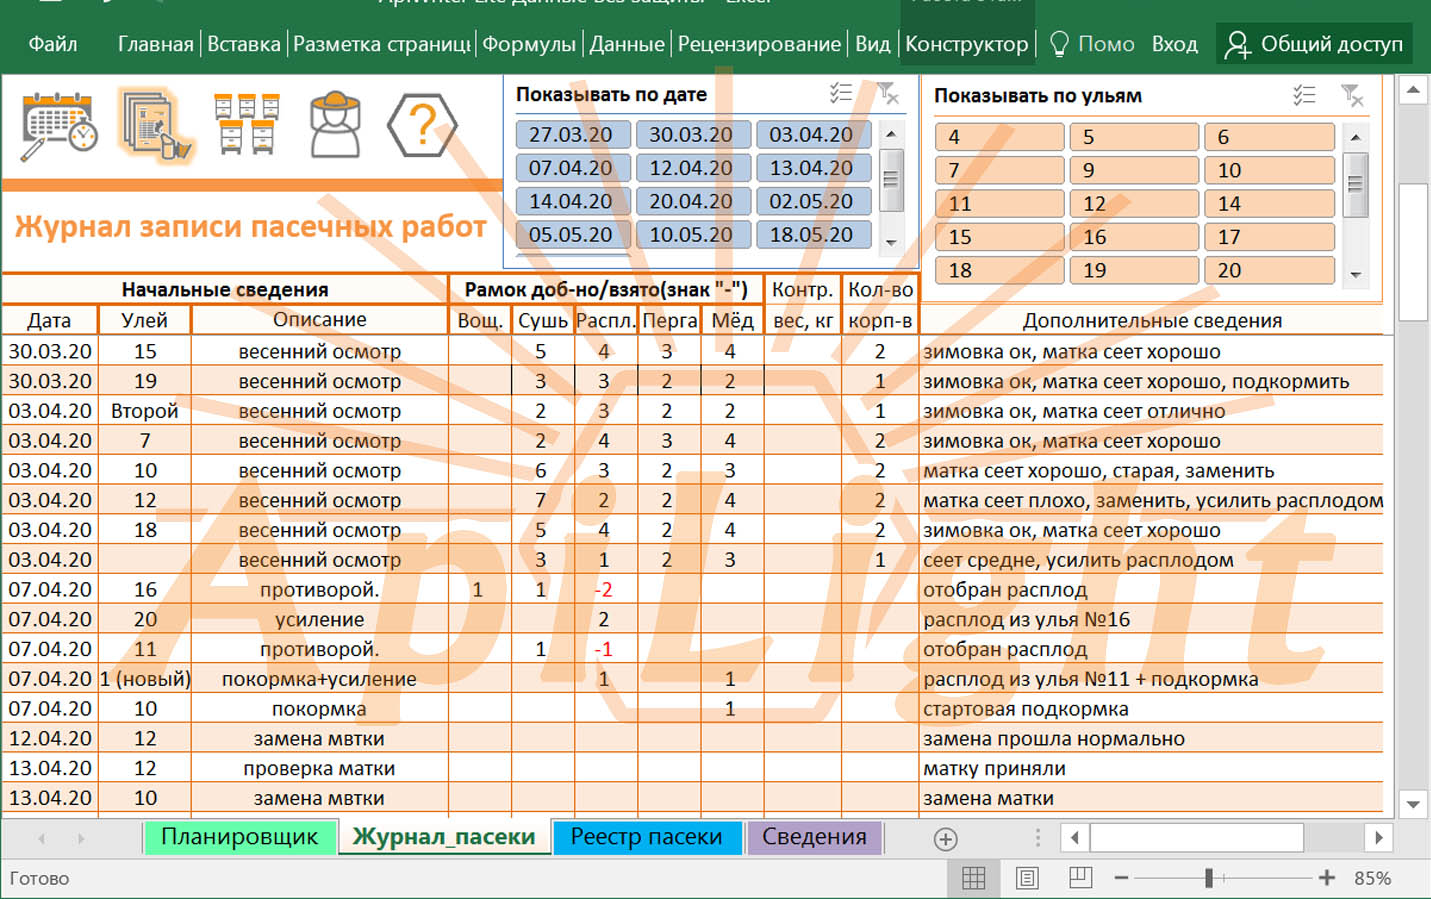The width and height of the screenshot is (1431, 899).
Task: Clear the hives slicer filter
Action: pyautogui.click(x=1352, y=96)
